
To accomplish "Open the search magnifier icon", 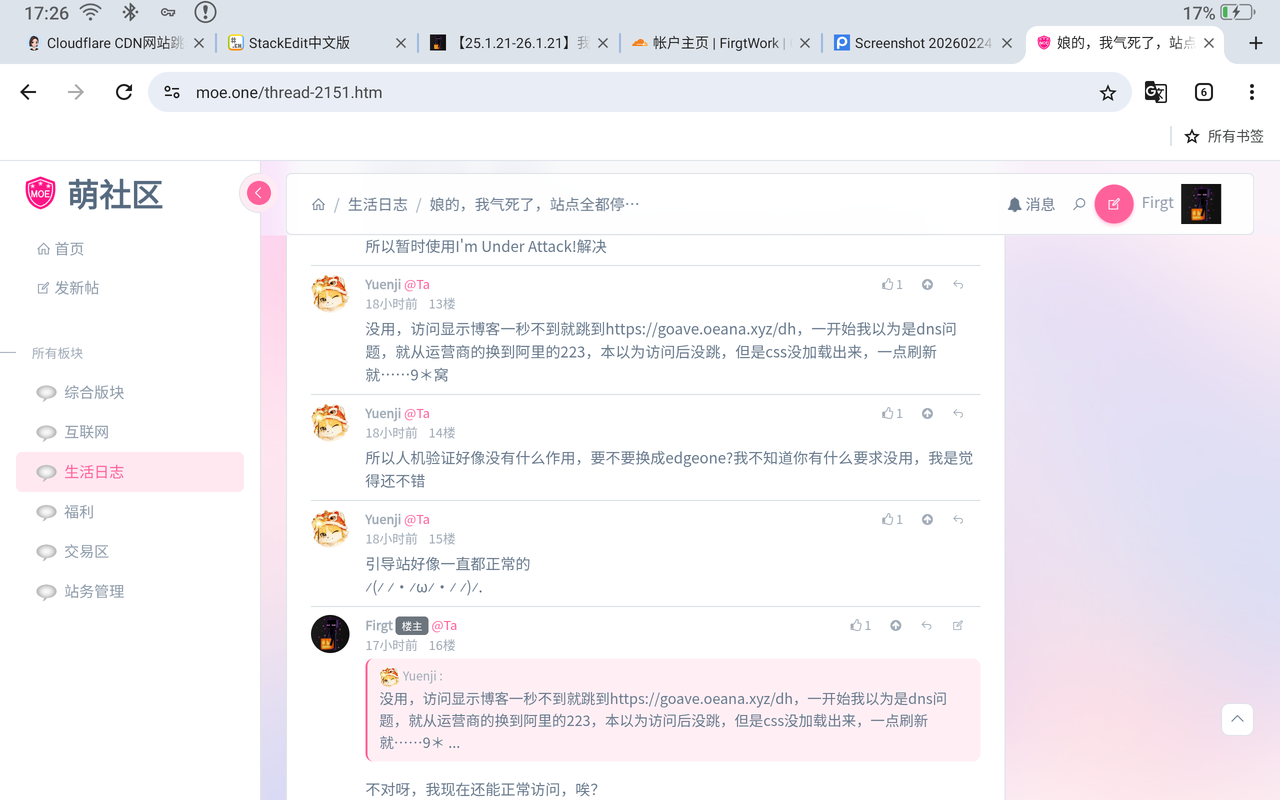I will click(1079, 204).
